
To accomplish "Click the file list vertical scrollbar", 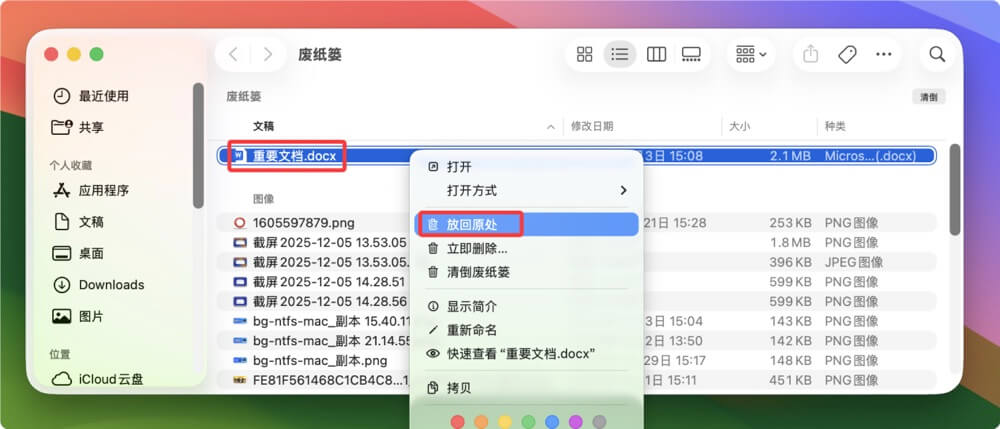I will pos(954,189).
